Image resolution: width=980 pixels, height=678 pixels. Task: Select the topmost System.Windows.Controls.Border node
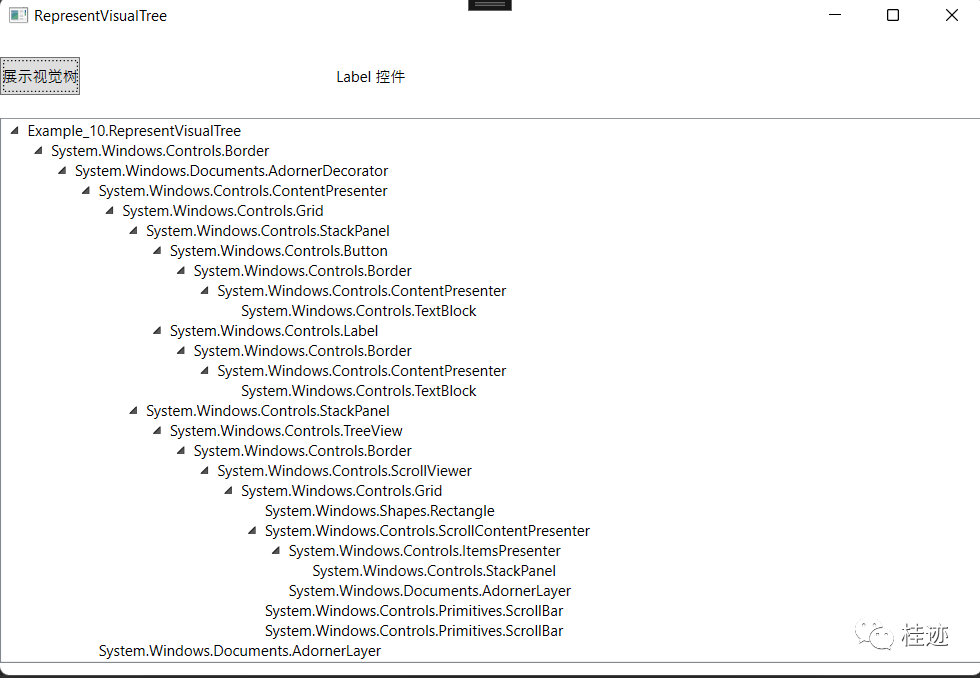pyautogui.click(x=160, y=150)
